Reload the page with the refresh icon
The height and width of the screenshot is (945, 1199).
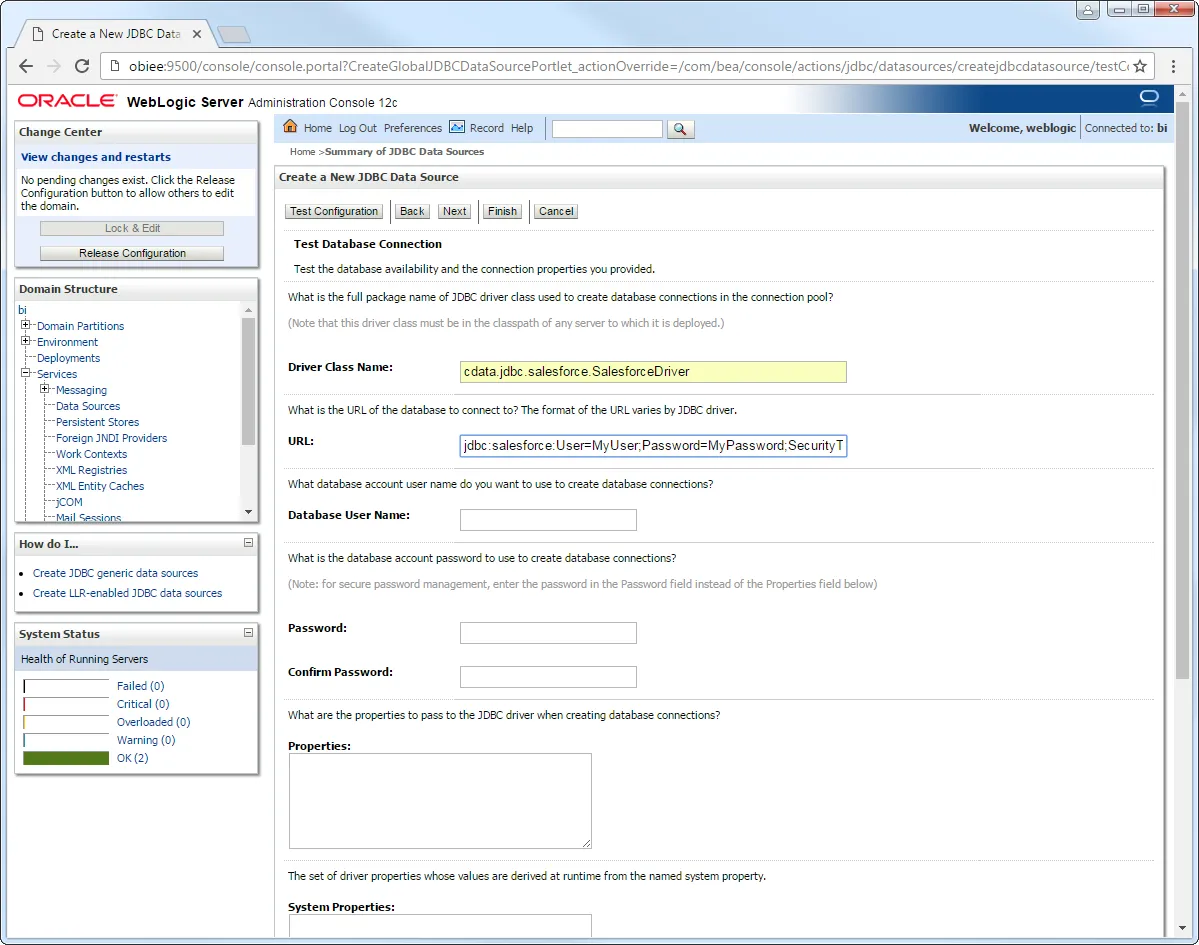point(83,65)
